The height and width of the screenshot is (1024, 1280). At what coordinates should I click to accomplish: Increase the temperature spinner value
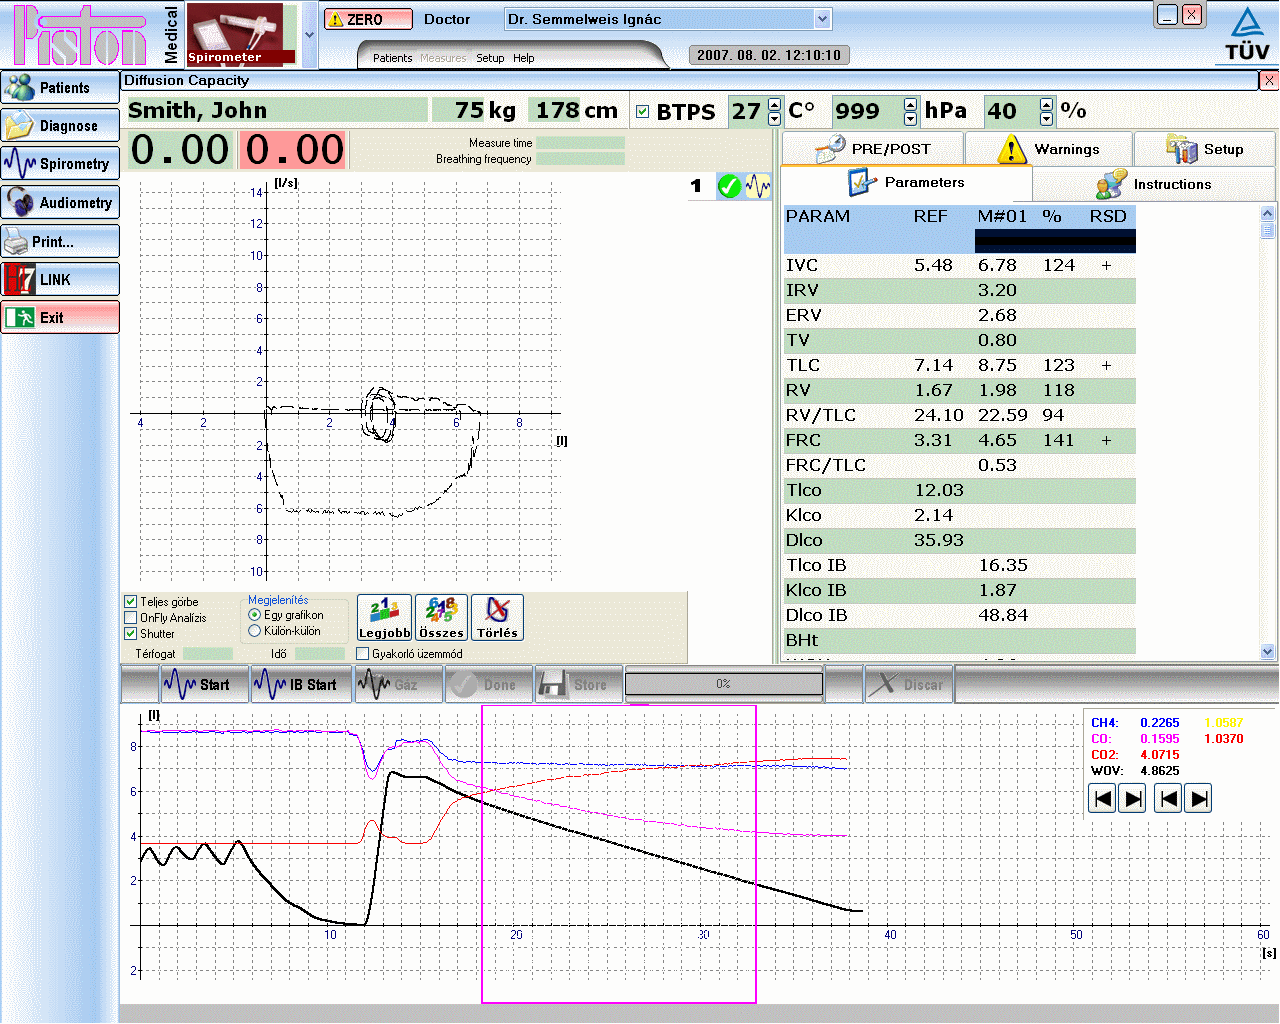tap(775, 104)
